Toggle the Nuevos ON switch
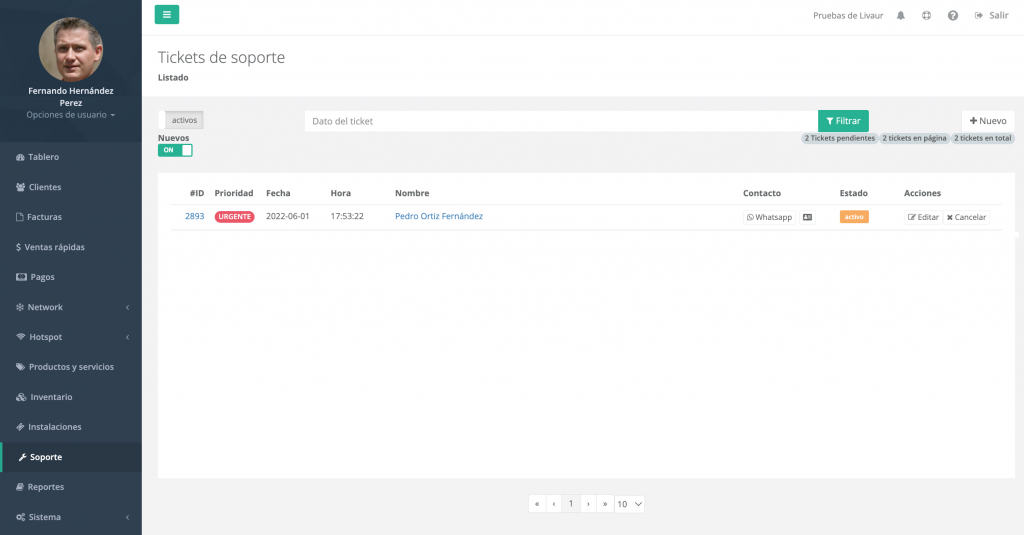The height and width of the screenshot is (535, 1024). (x=175, y=150)
